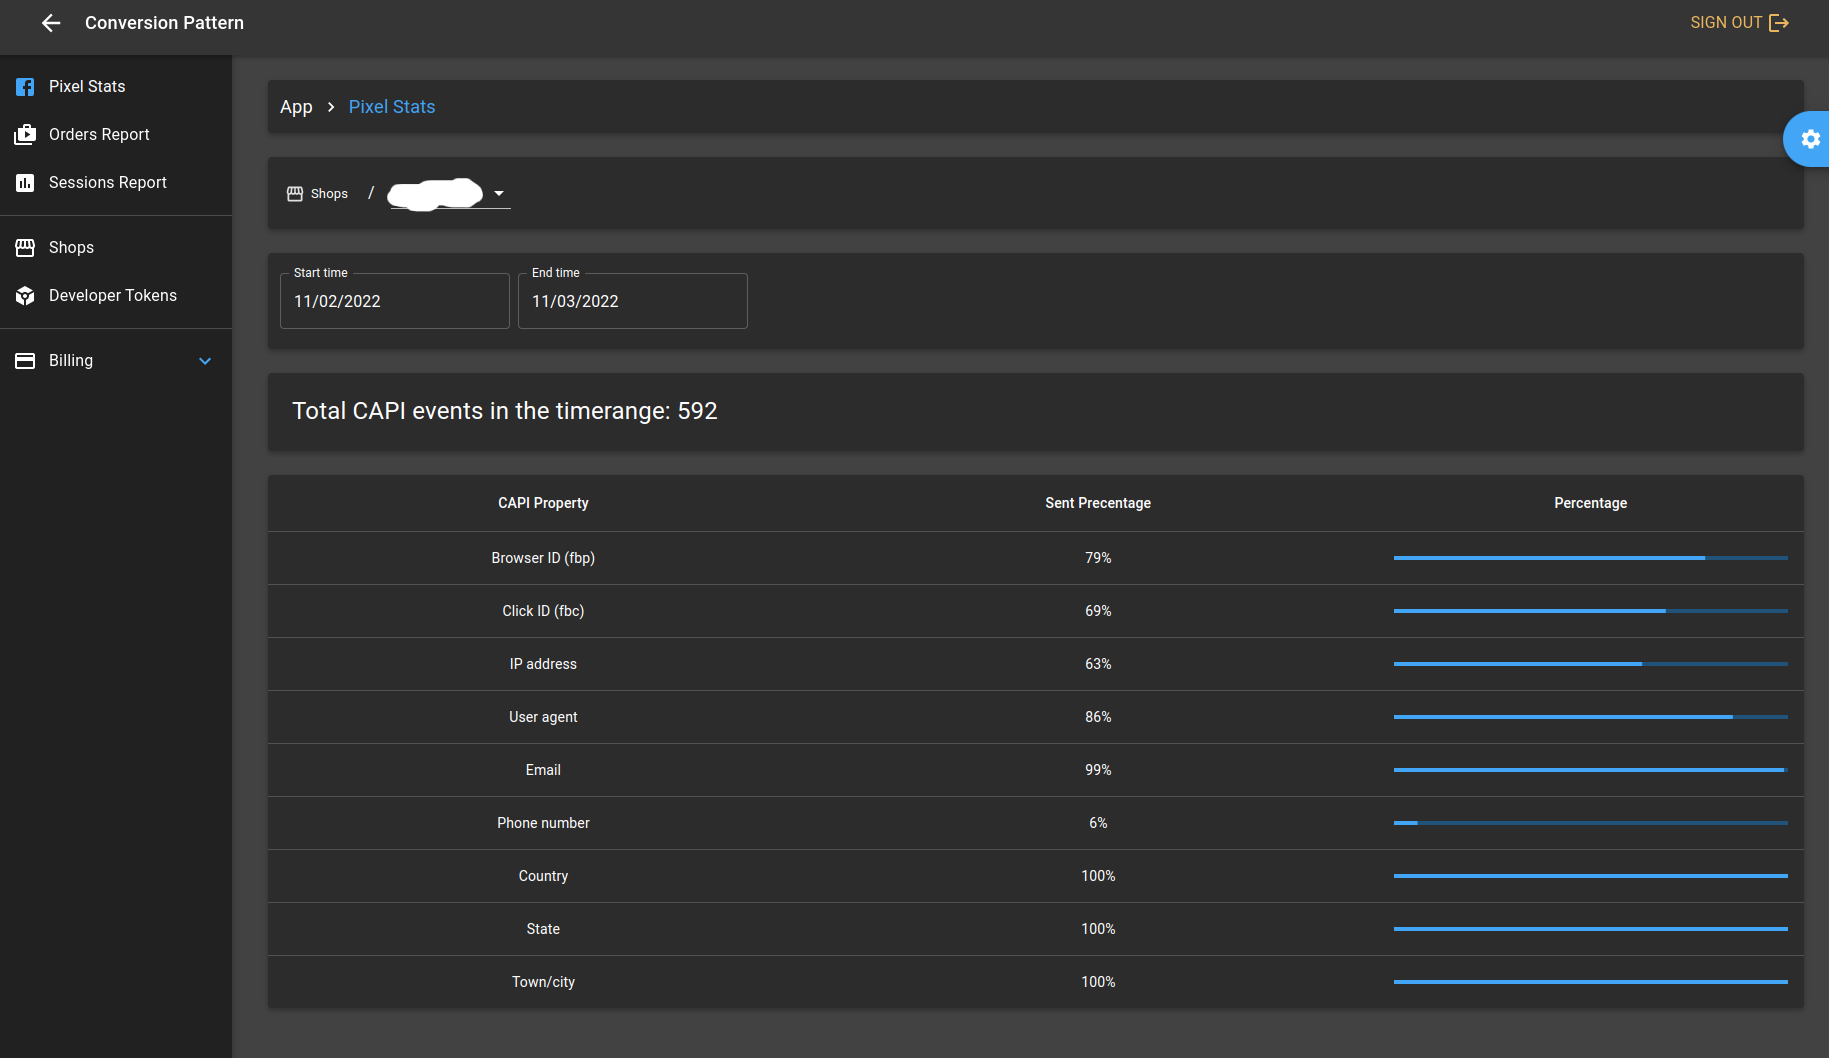Click the Shops storefront icon in sidebar
The height and width of the screenshot is (1058, 1829).
tap(25, 248)
